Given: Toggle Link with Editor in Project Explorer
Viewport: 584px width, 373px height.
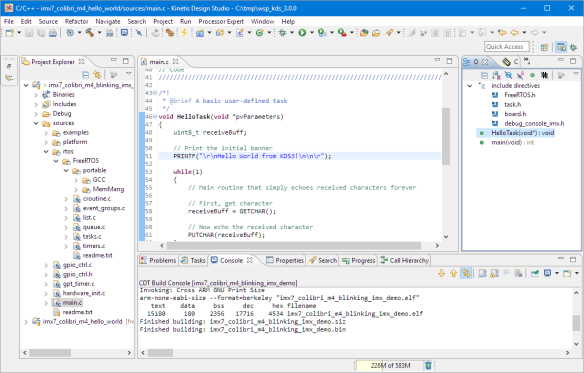Looking at the screenshot, I should click(97, 75).
